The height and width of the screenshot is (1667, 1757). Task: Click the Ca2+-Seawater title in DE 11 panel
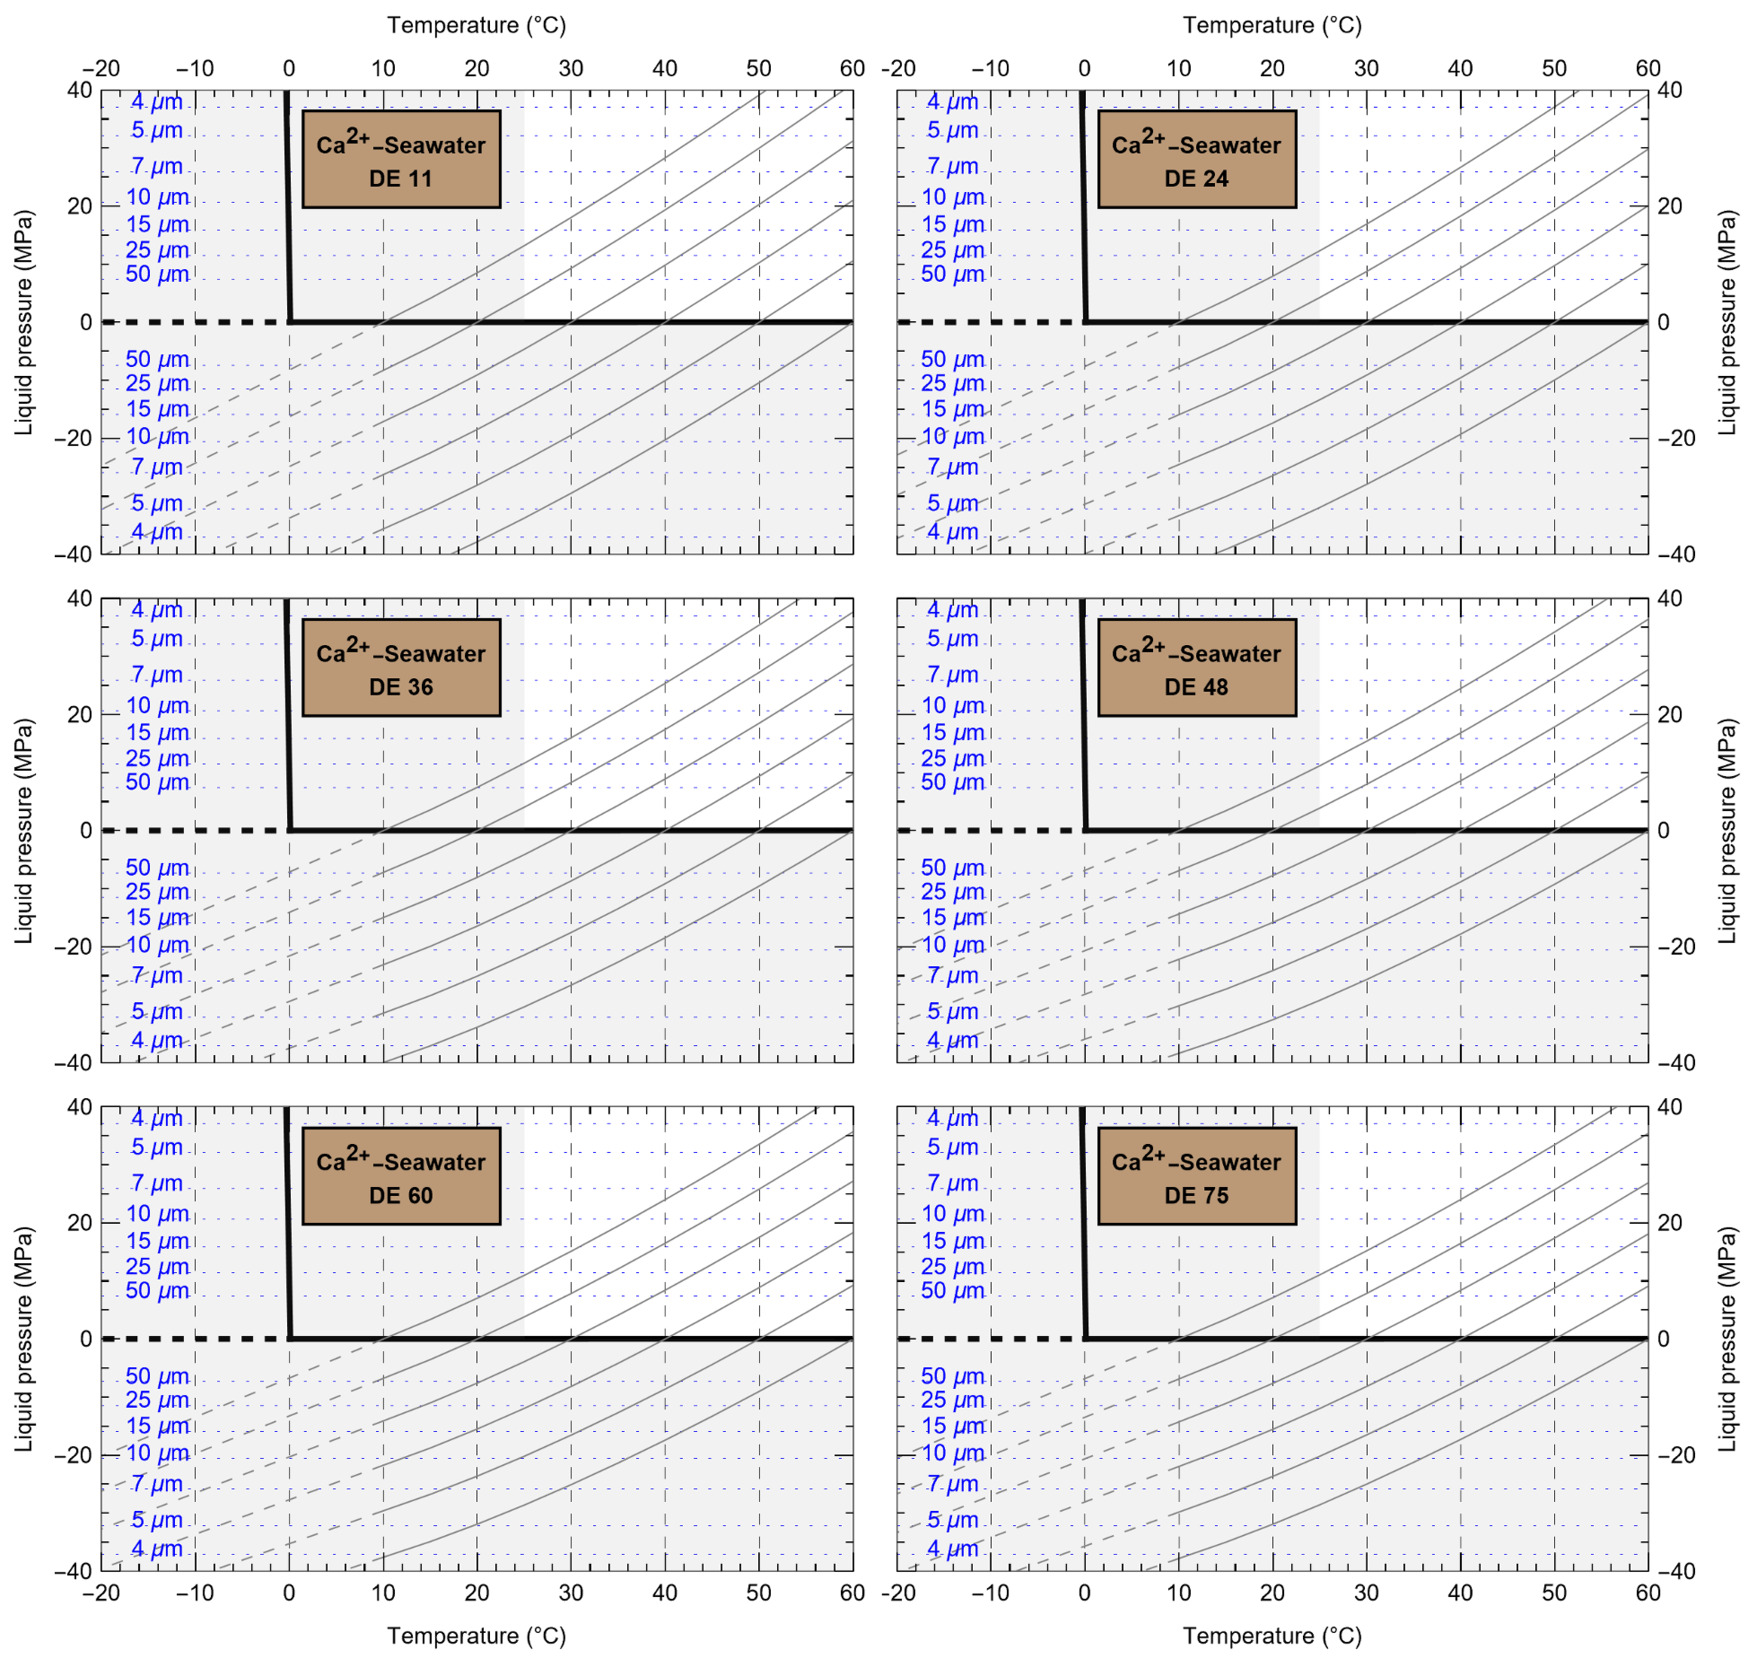point(400,146)
